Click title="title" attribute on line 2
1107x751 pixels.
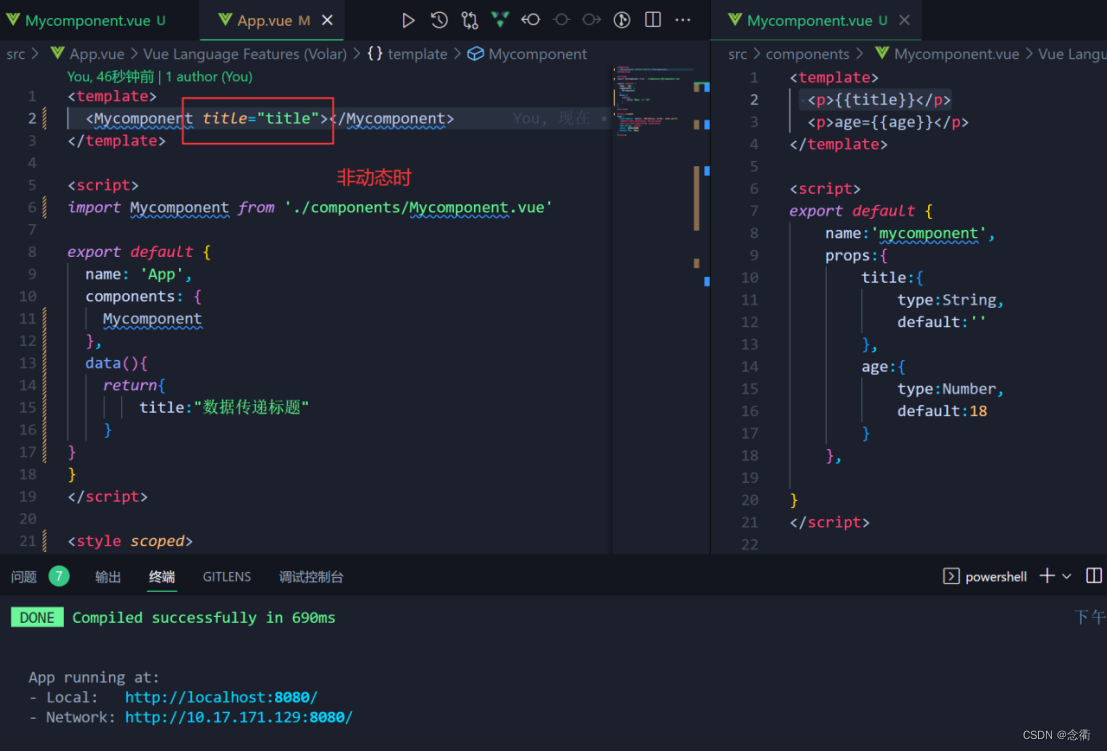tap(261, 119)
